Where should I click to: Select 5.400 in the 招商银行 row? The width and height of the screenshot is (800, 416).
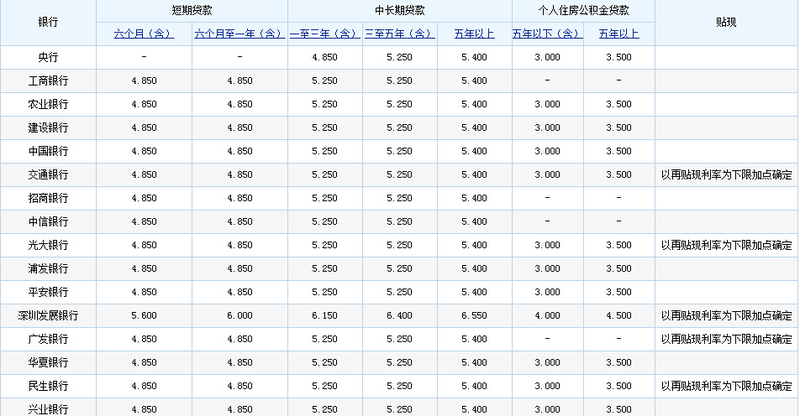(474, 198)
